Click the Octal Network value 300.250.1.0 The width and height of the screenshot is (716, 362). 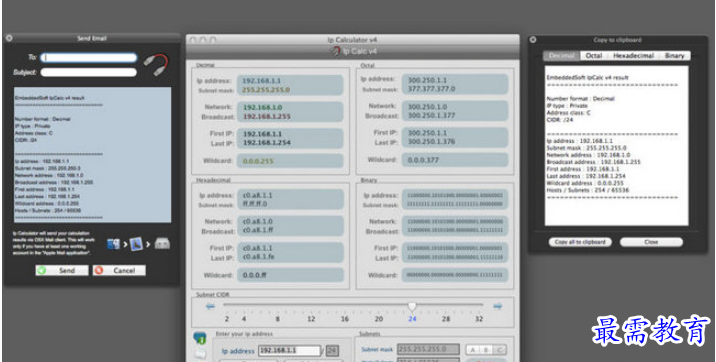pos(427,106)
